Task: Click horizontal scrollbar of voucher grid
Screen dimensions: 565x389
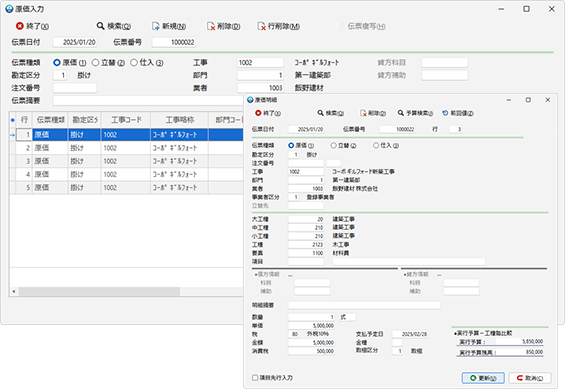Action: point(99,291)
